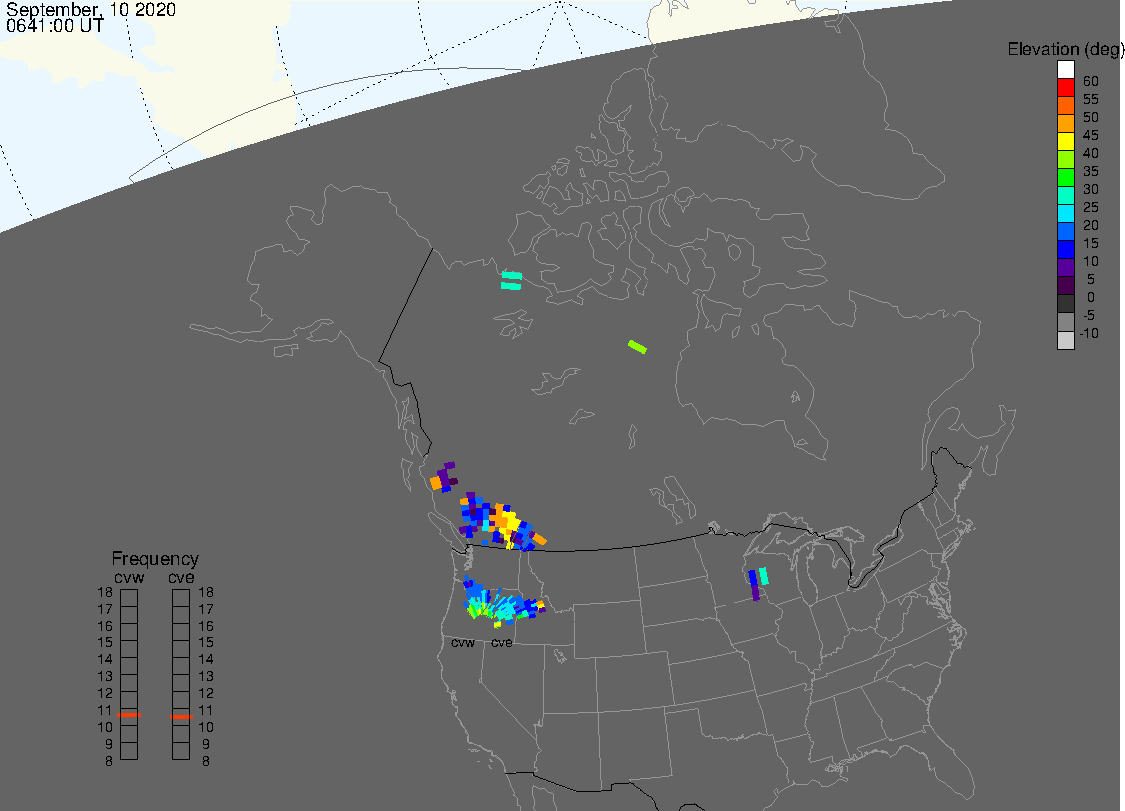Click 14 right of the cve frequency column
1125x811 pixels.
(x=206, y=659)
